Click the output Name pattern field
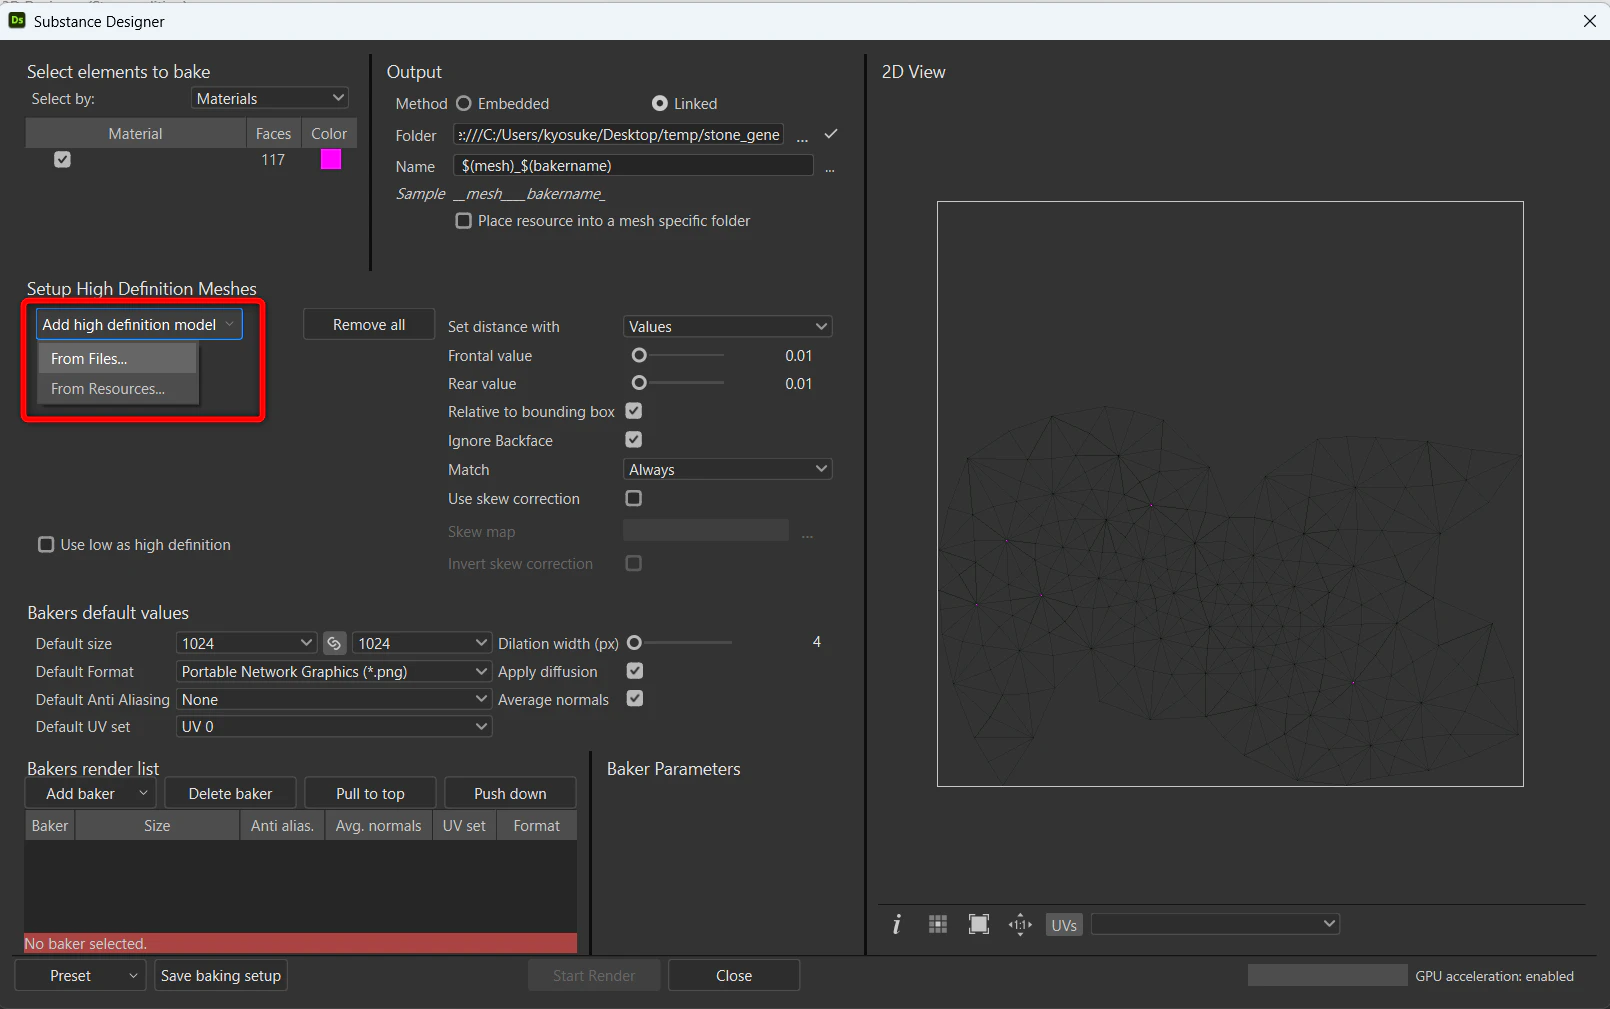 pos(633,166)
